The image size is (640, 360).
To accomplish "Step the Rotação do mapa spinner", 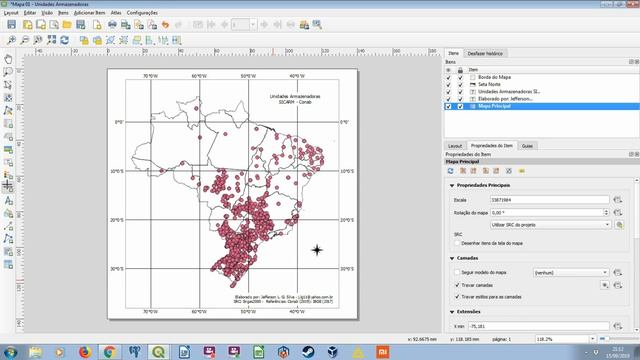I will click(x=606, y=213).
